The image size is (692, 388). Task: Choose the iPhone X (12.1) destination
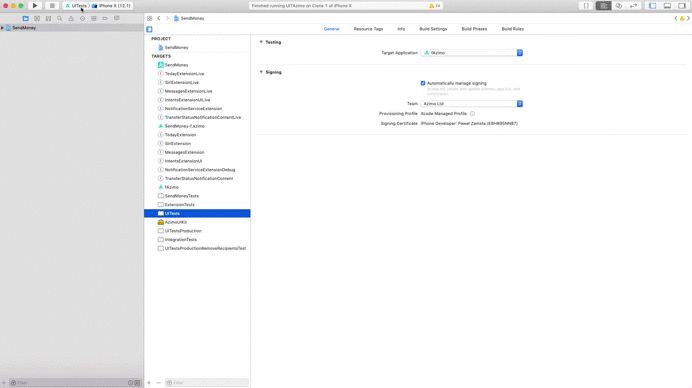pyautogui.click(x=111, y=6)
